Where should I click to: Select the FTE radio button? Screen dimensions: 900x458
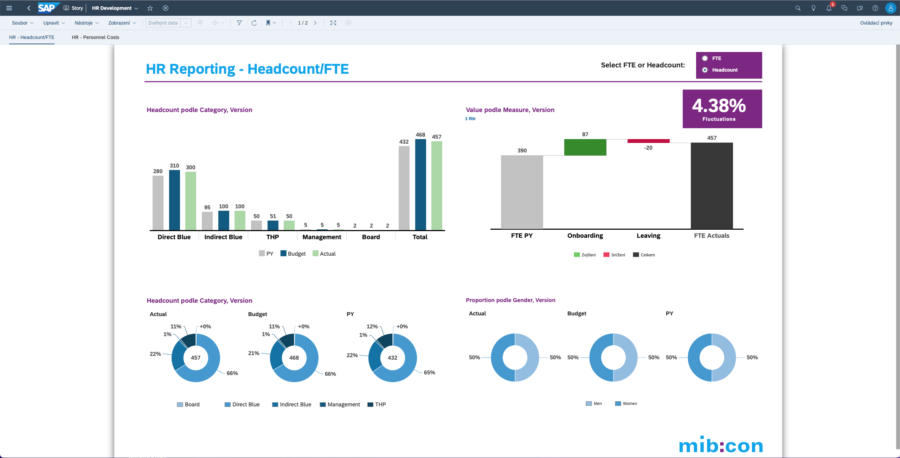[706, 58]
